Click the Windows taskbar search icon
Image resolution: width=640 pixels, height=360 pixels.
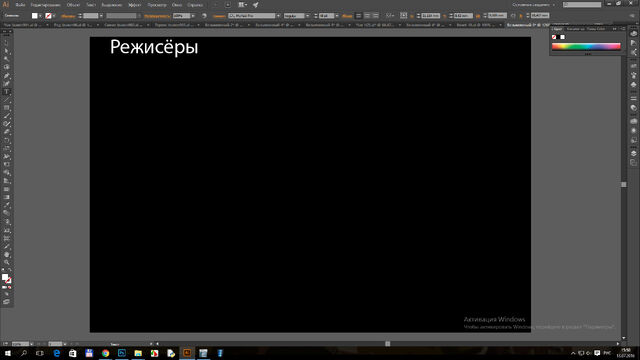24,353
